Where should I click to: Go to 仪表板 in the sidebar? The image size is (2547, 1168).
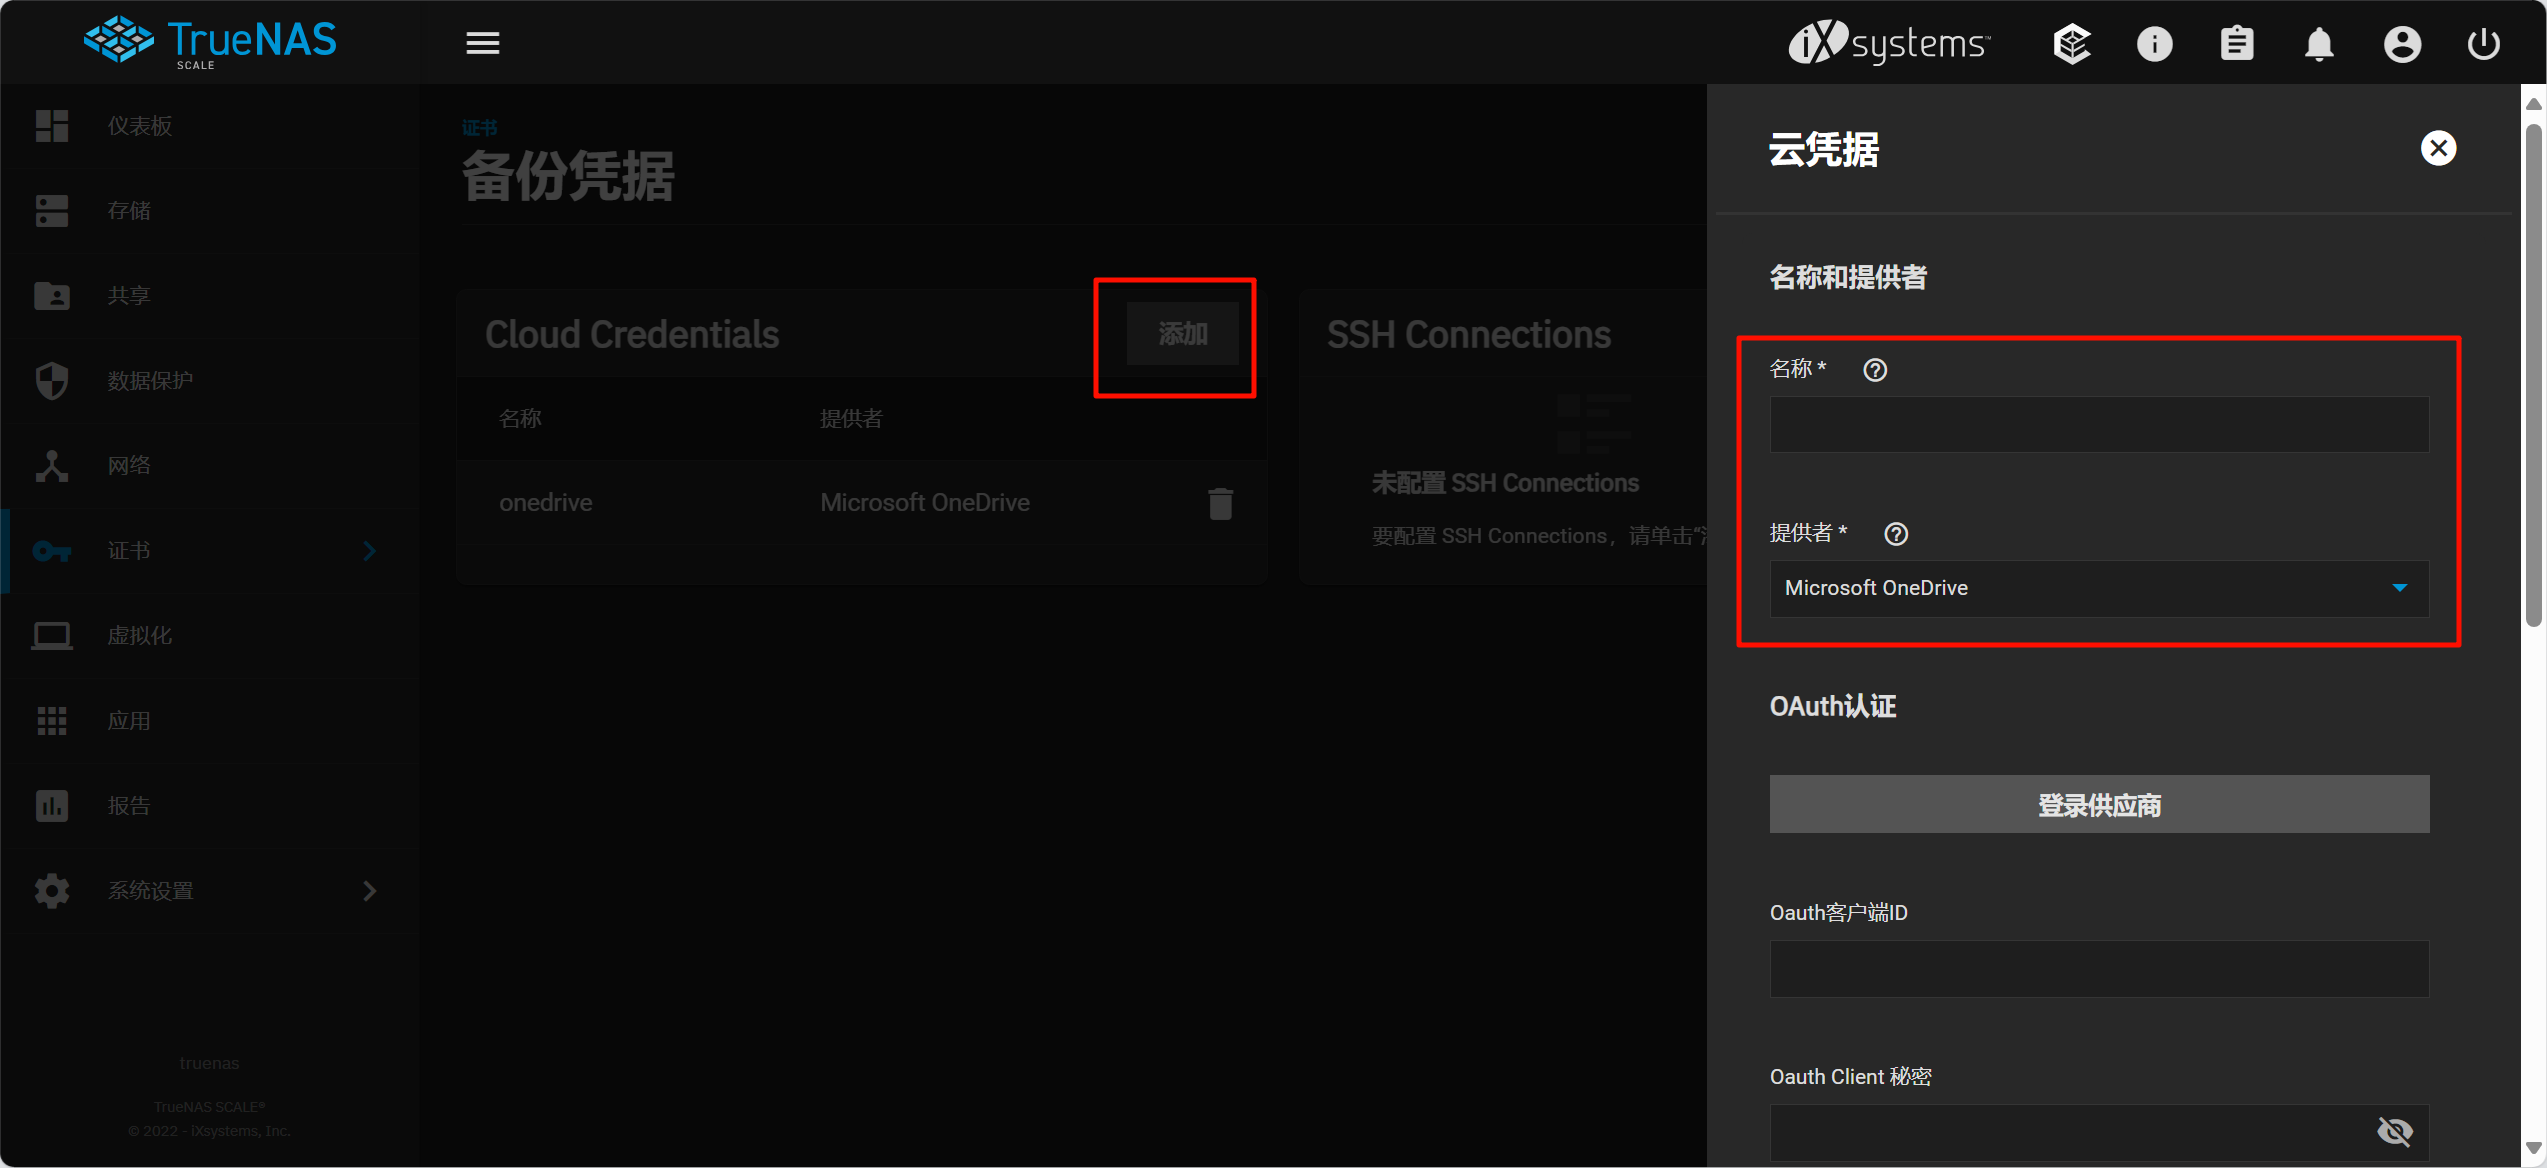click(140, 126)
